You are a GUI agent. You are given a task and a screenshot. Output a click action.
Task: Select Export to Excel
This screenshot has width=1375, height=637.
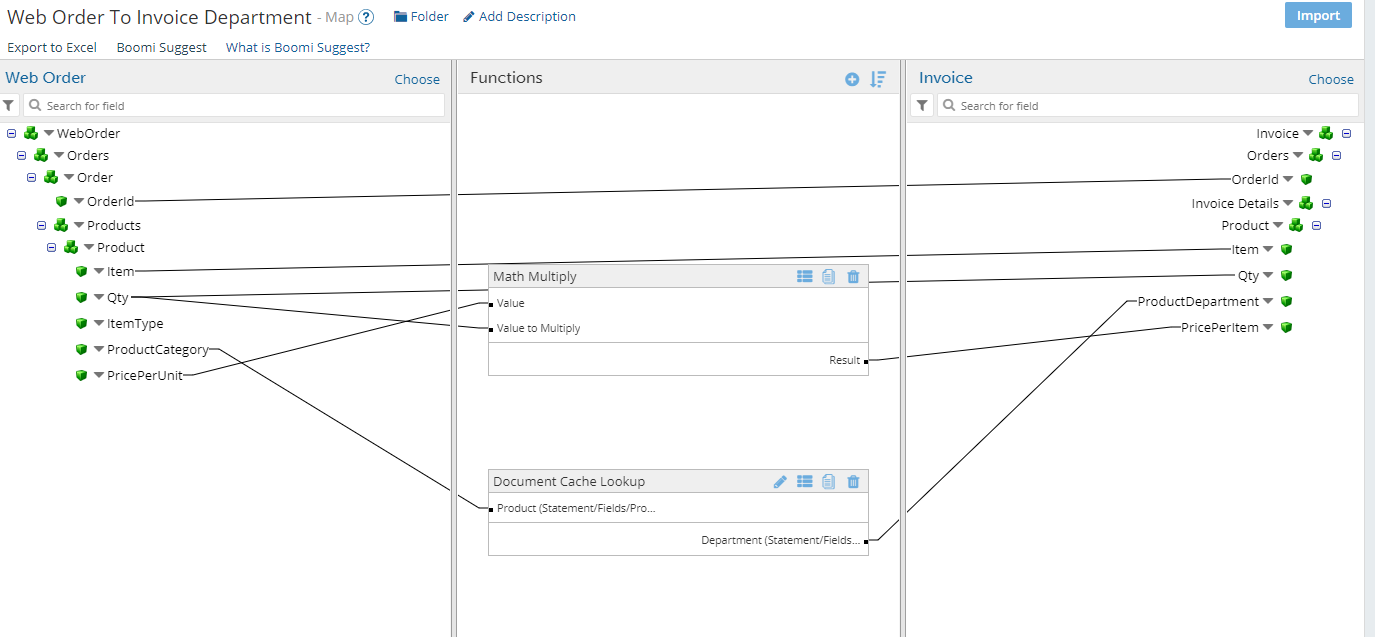coord(52,47)
